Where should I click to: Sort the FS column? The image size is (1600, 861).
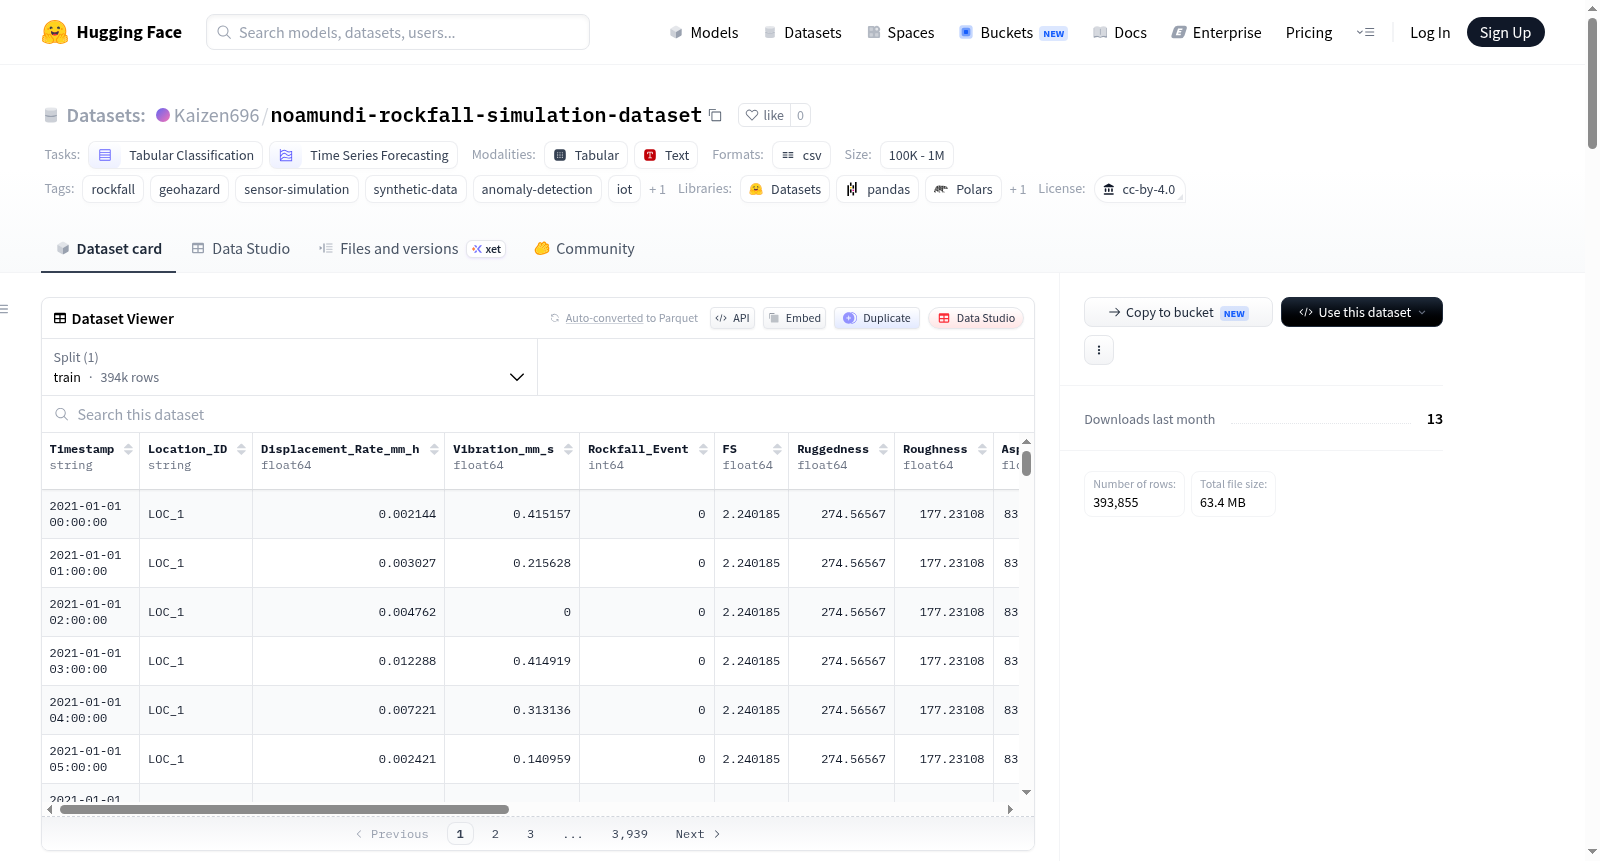[x=777, y=449]
